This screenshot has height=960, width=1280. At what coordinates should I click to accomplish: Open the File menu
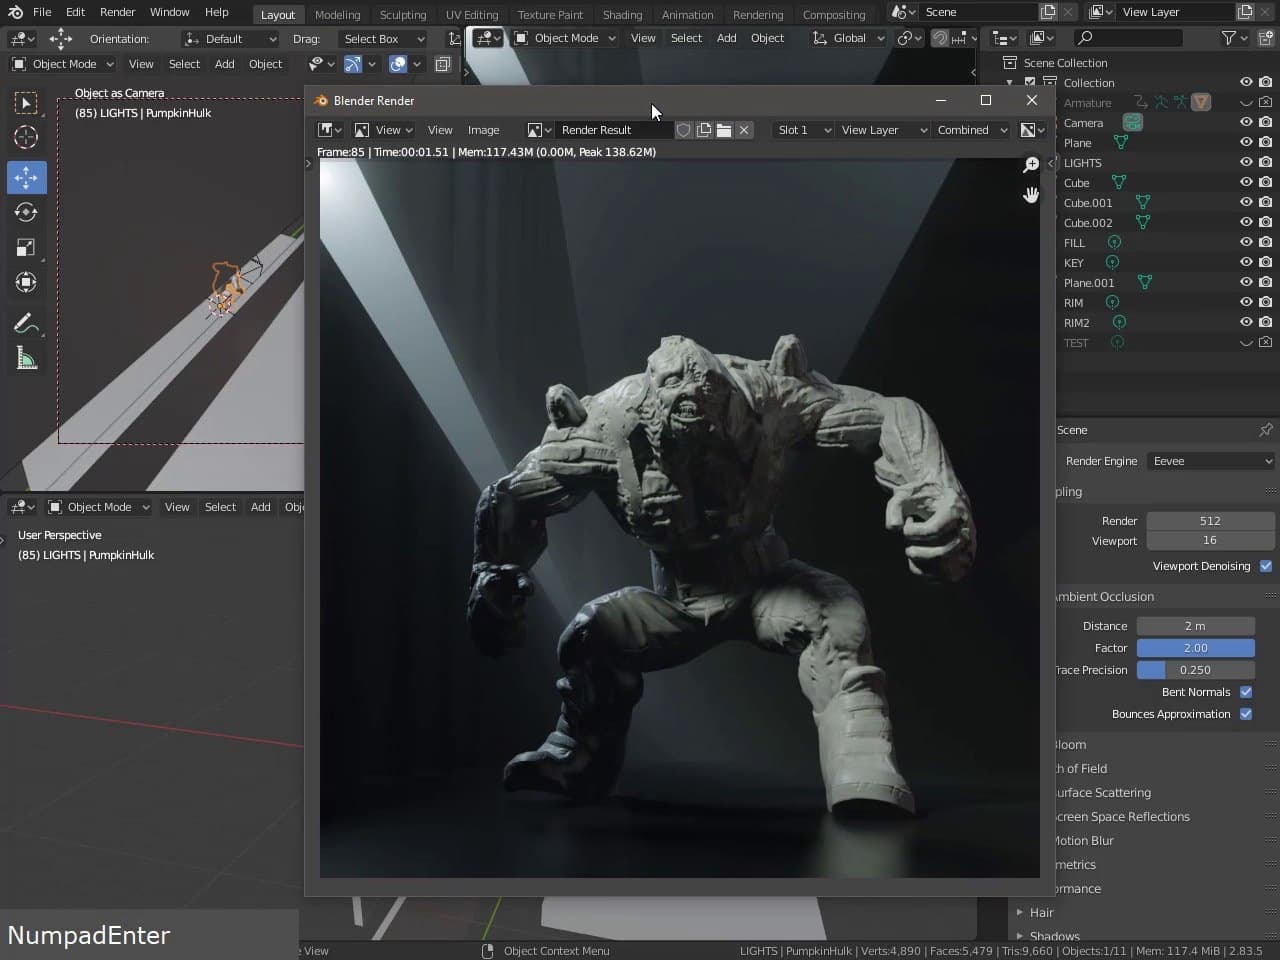(42, 12)
